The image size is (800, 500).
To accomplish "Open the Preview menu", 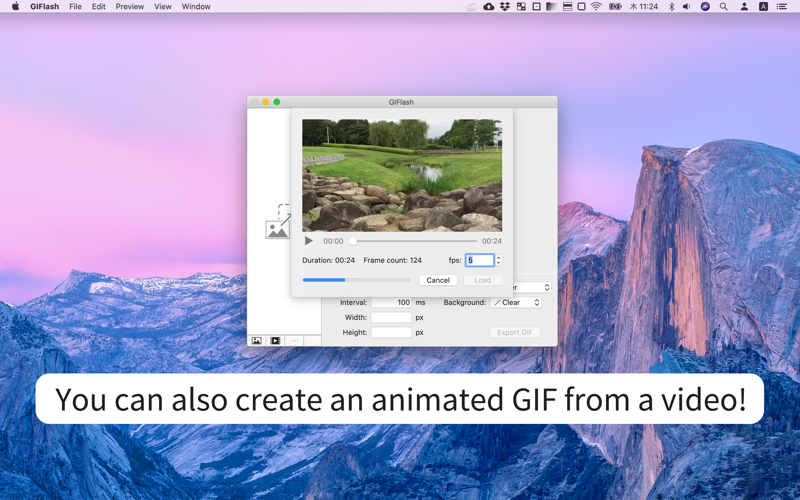I will (x=130, y=7).
